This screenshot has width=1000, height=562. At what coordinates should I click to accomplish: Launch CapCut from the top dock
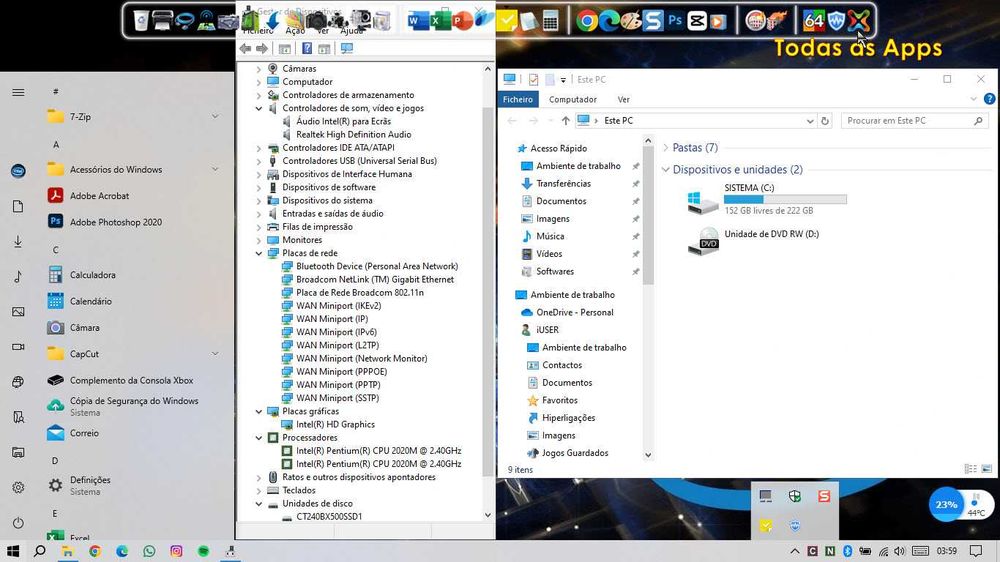pos(696,21)
